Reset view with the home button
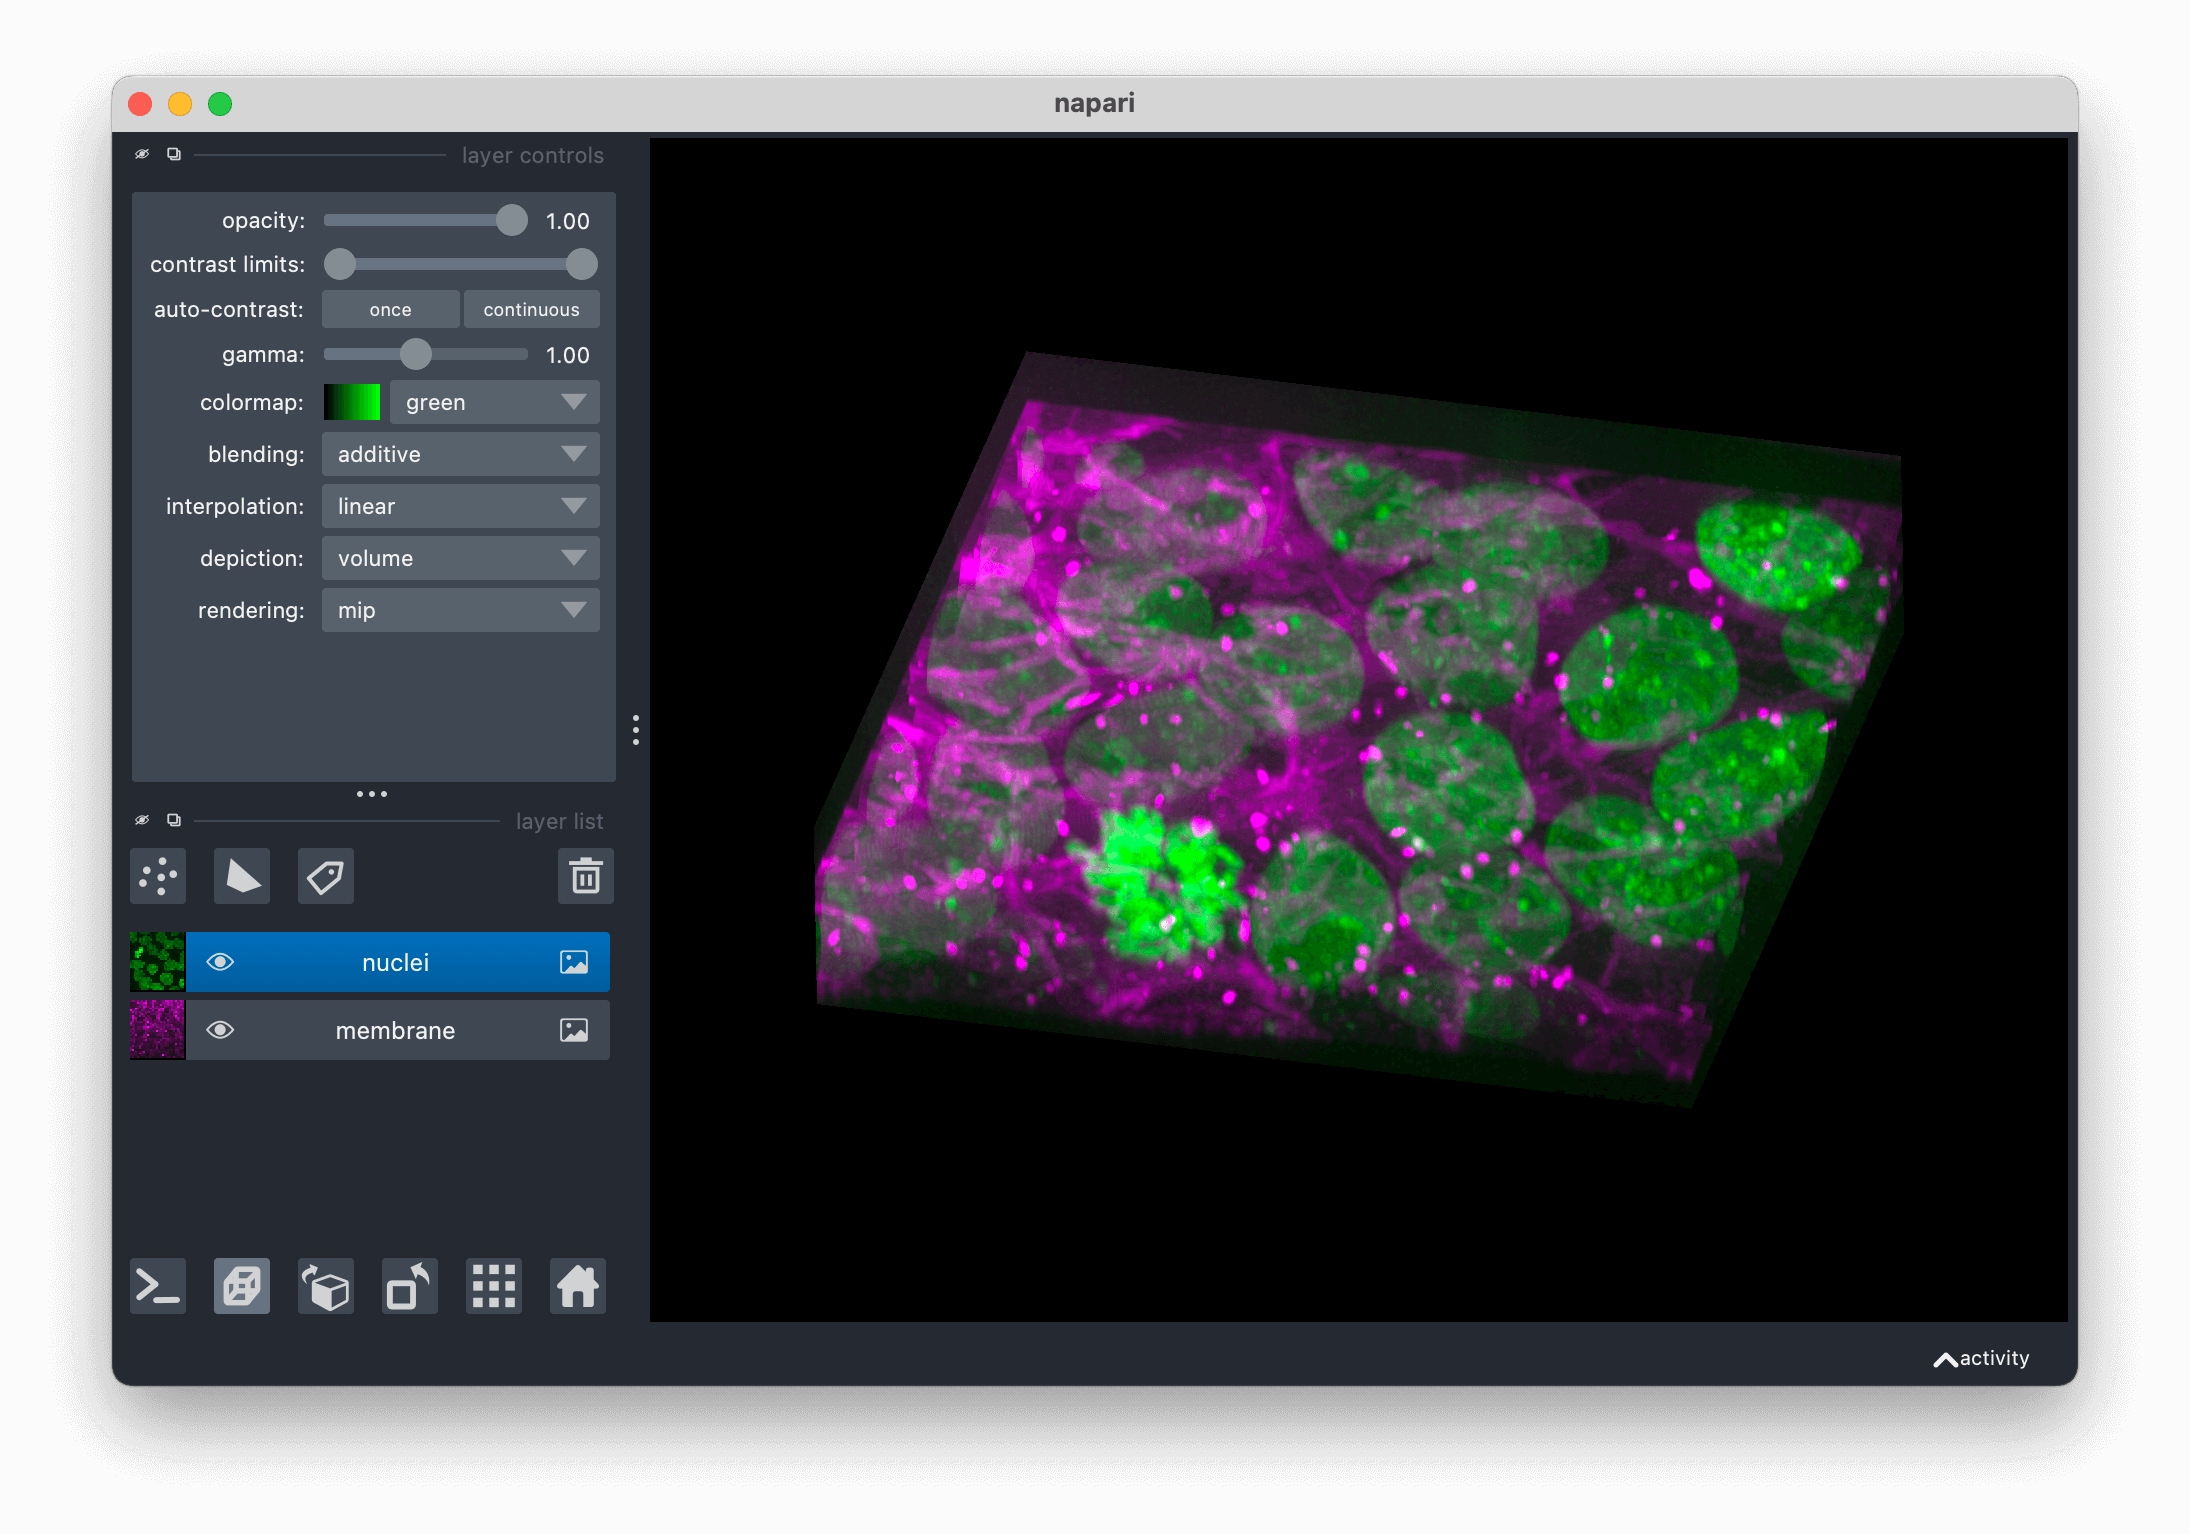 [x=578, y=1286]
